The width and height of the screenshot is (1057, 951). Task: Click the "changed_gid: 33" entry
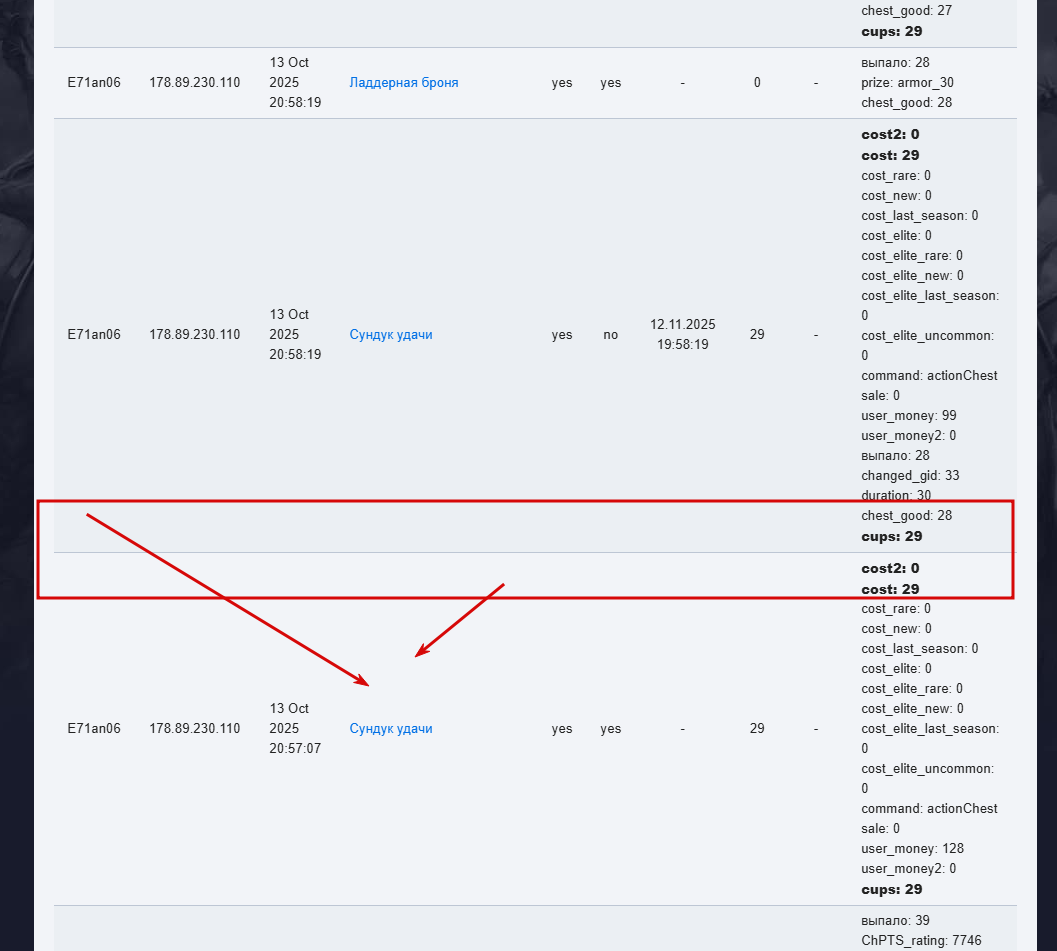coord(910,476)
